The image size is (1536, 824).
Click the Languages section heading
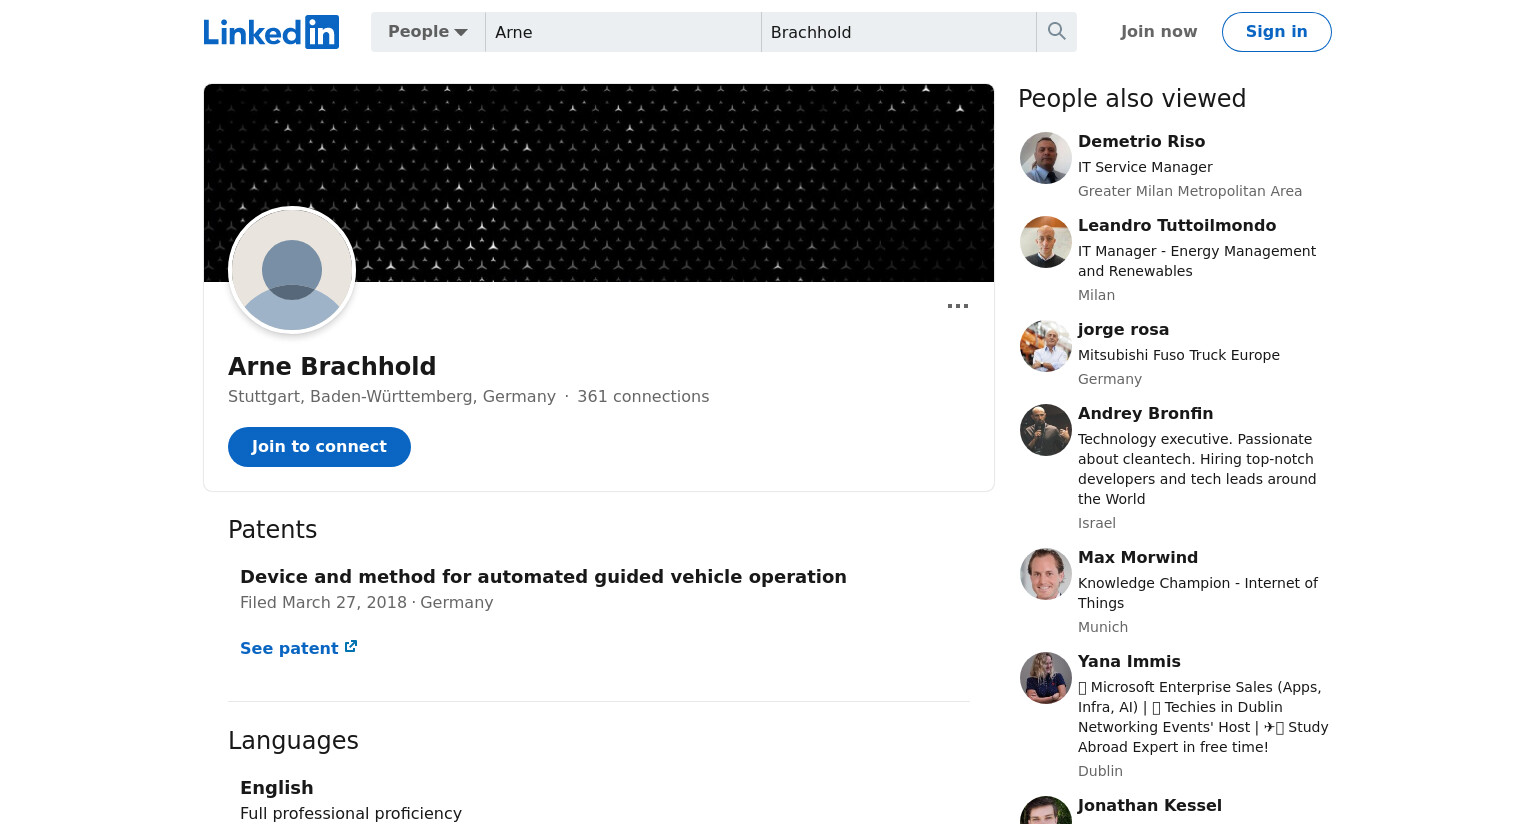[x=293, y=740]
